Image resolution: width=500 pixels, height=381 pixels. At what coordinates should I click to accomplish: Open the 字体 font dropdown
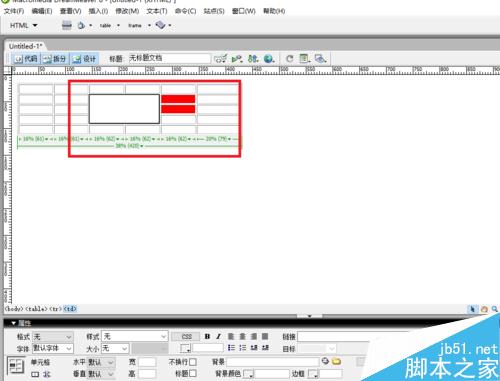click(53, 349)
